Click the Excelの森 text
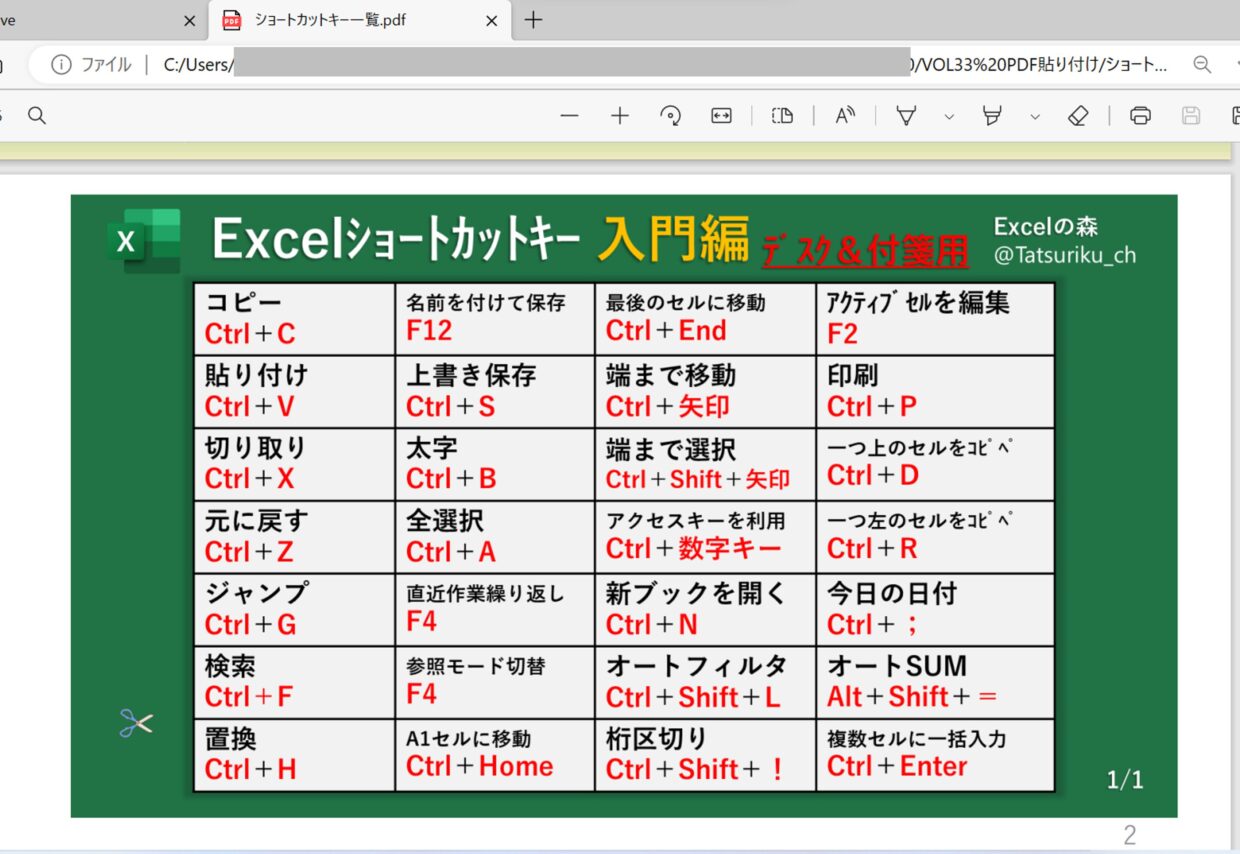 point(1046,227)
